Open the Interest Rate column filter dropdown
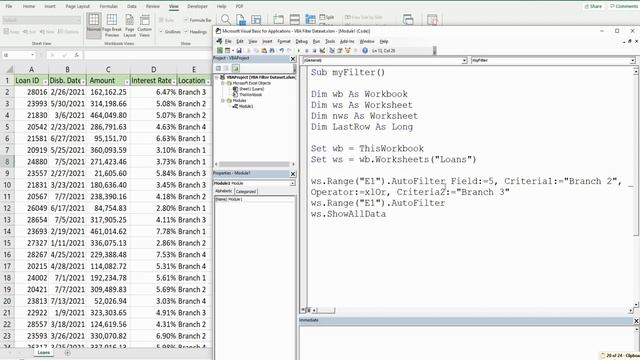 coord(174,81)
